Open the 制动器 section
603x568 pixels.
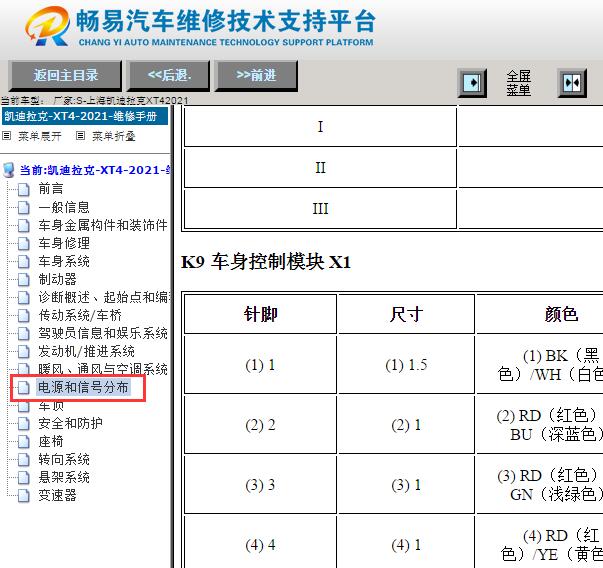[x=57, y=279]
